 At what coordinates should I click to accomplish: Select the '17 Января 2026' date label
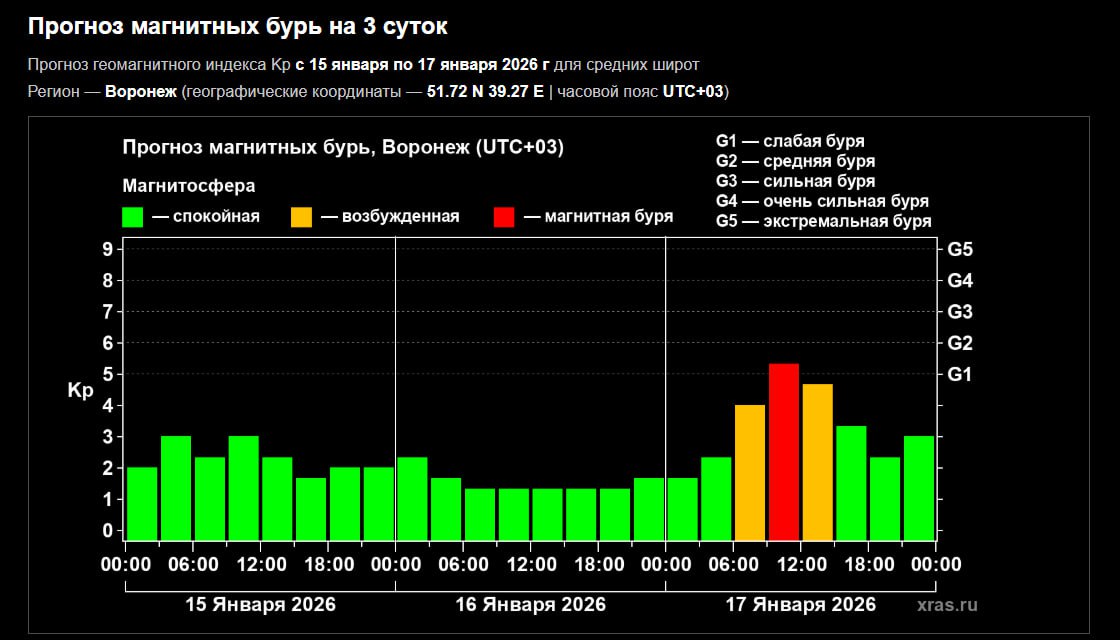click(801, 605)
